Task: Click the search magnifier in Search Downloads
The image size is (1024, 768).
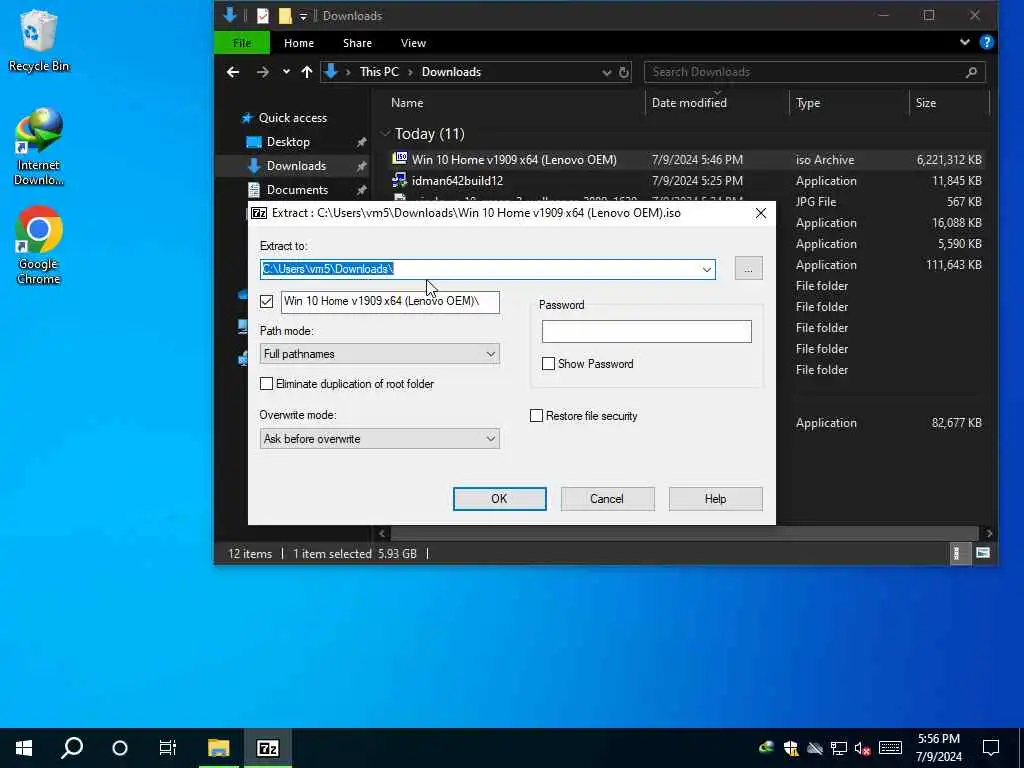Action: point(971,72)
